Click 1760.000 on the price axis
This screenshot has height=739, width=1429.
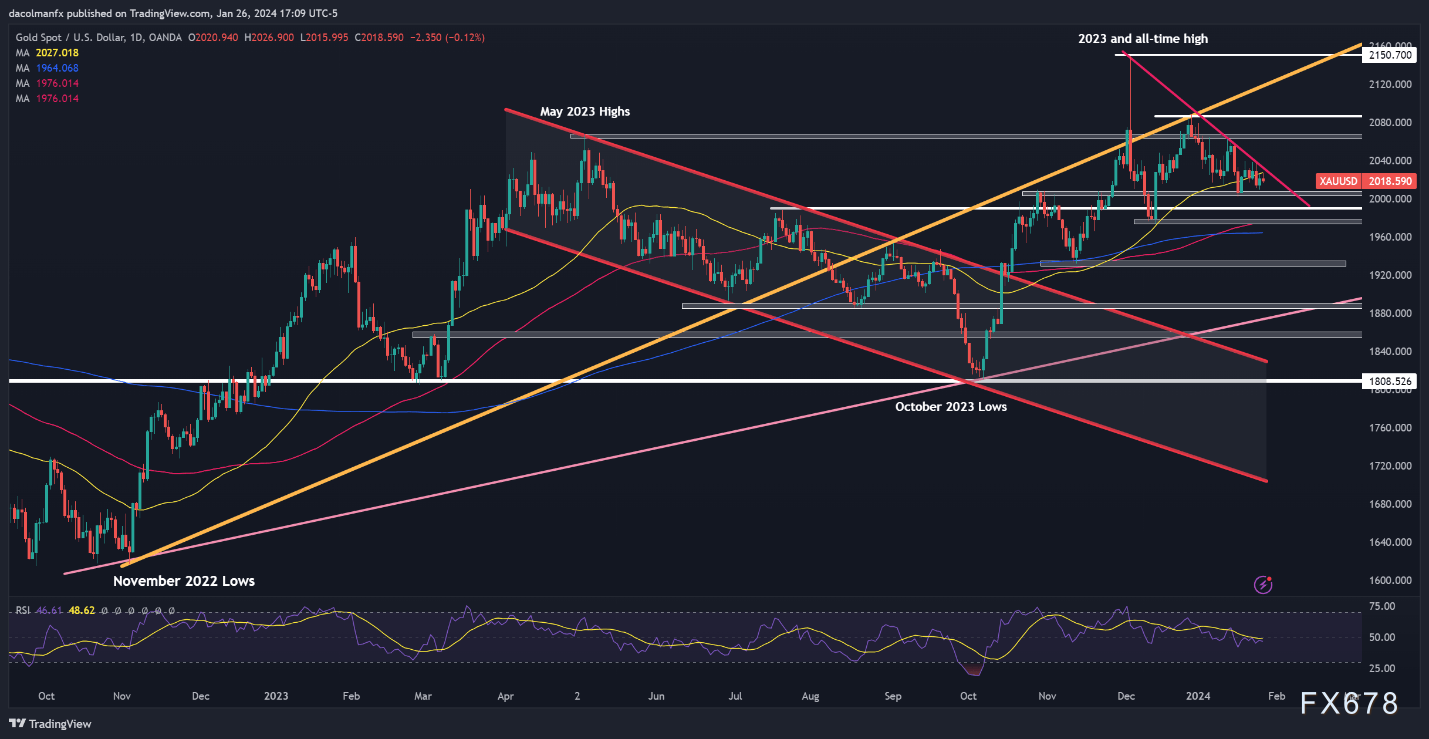1391,428
